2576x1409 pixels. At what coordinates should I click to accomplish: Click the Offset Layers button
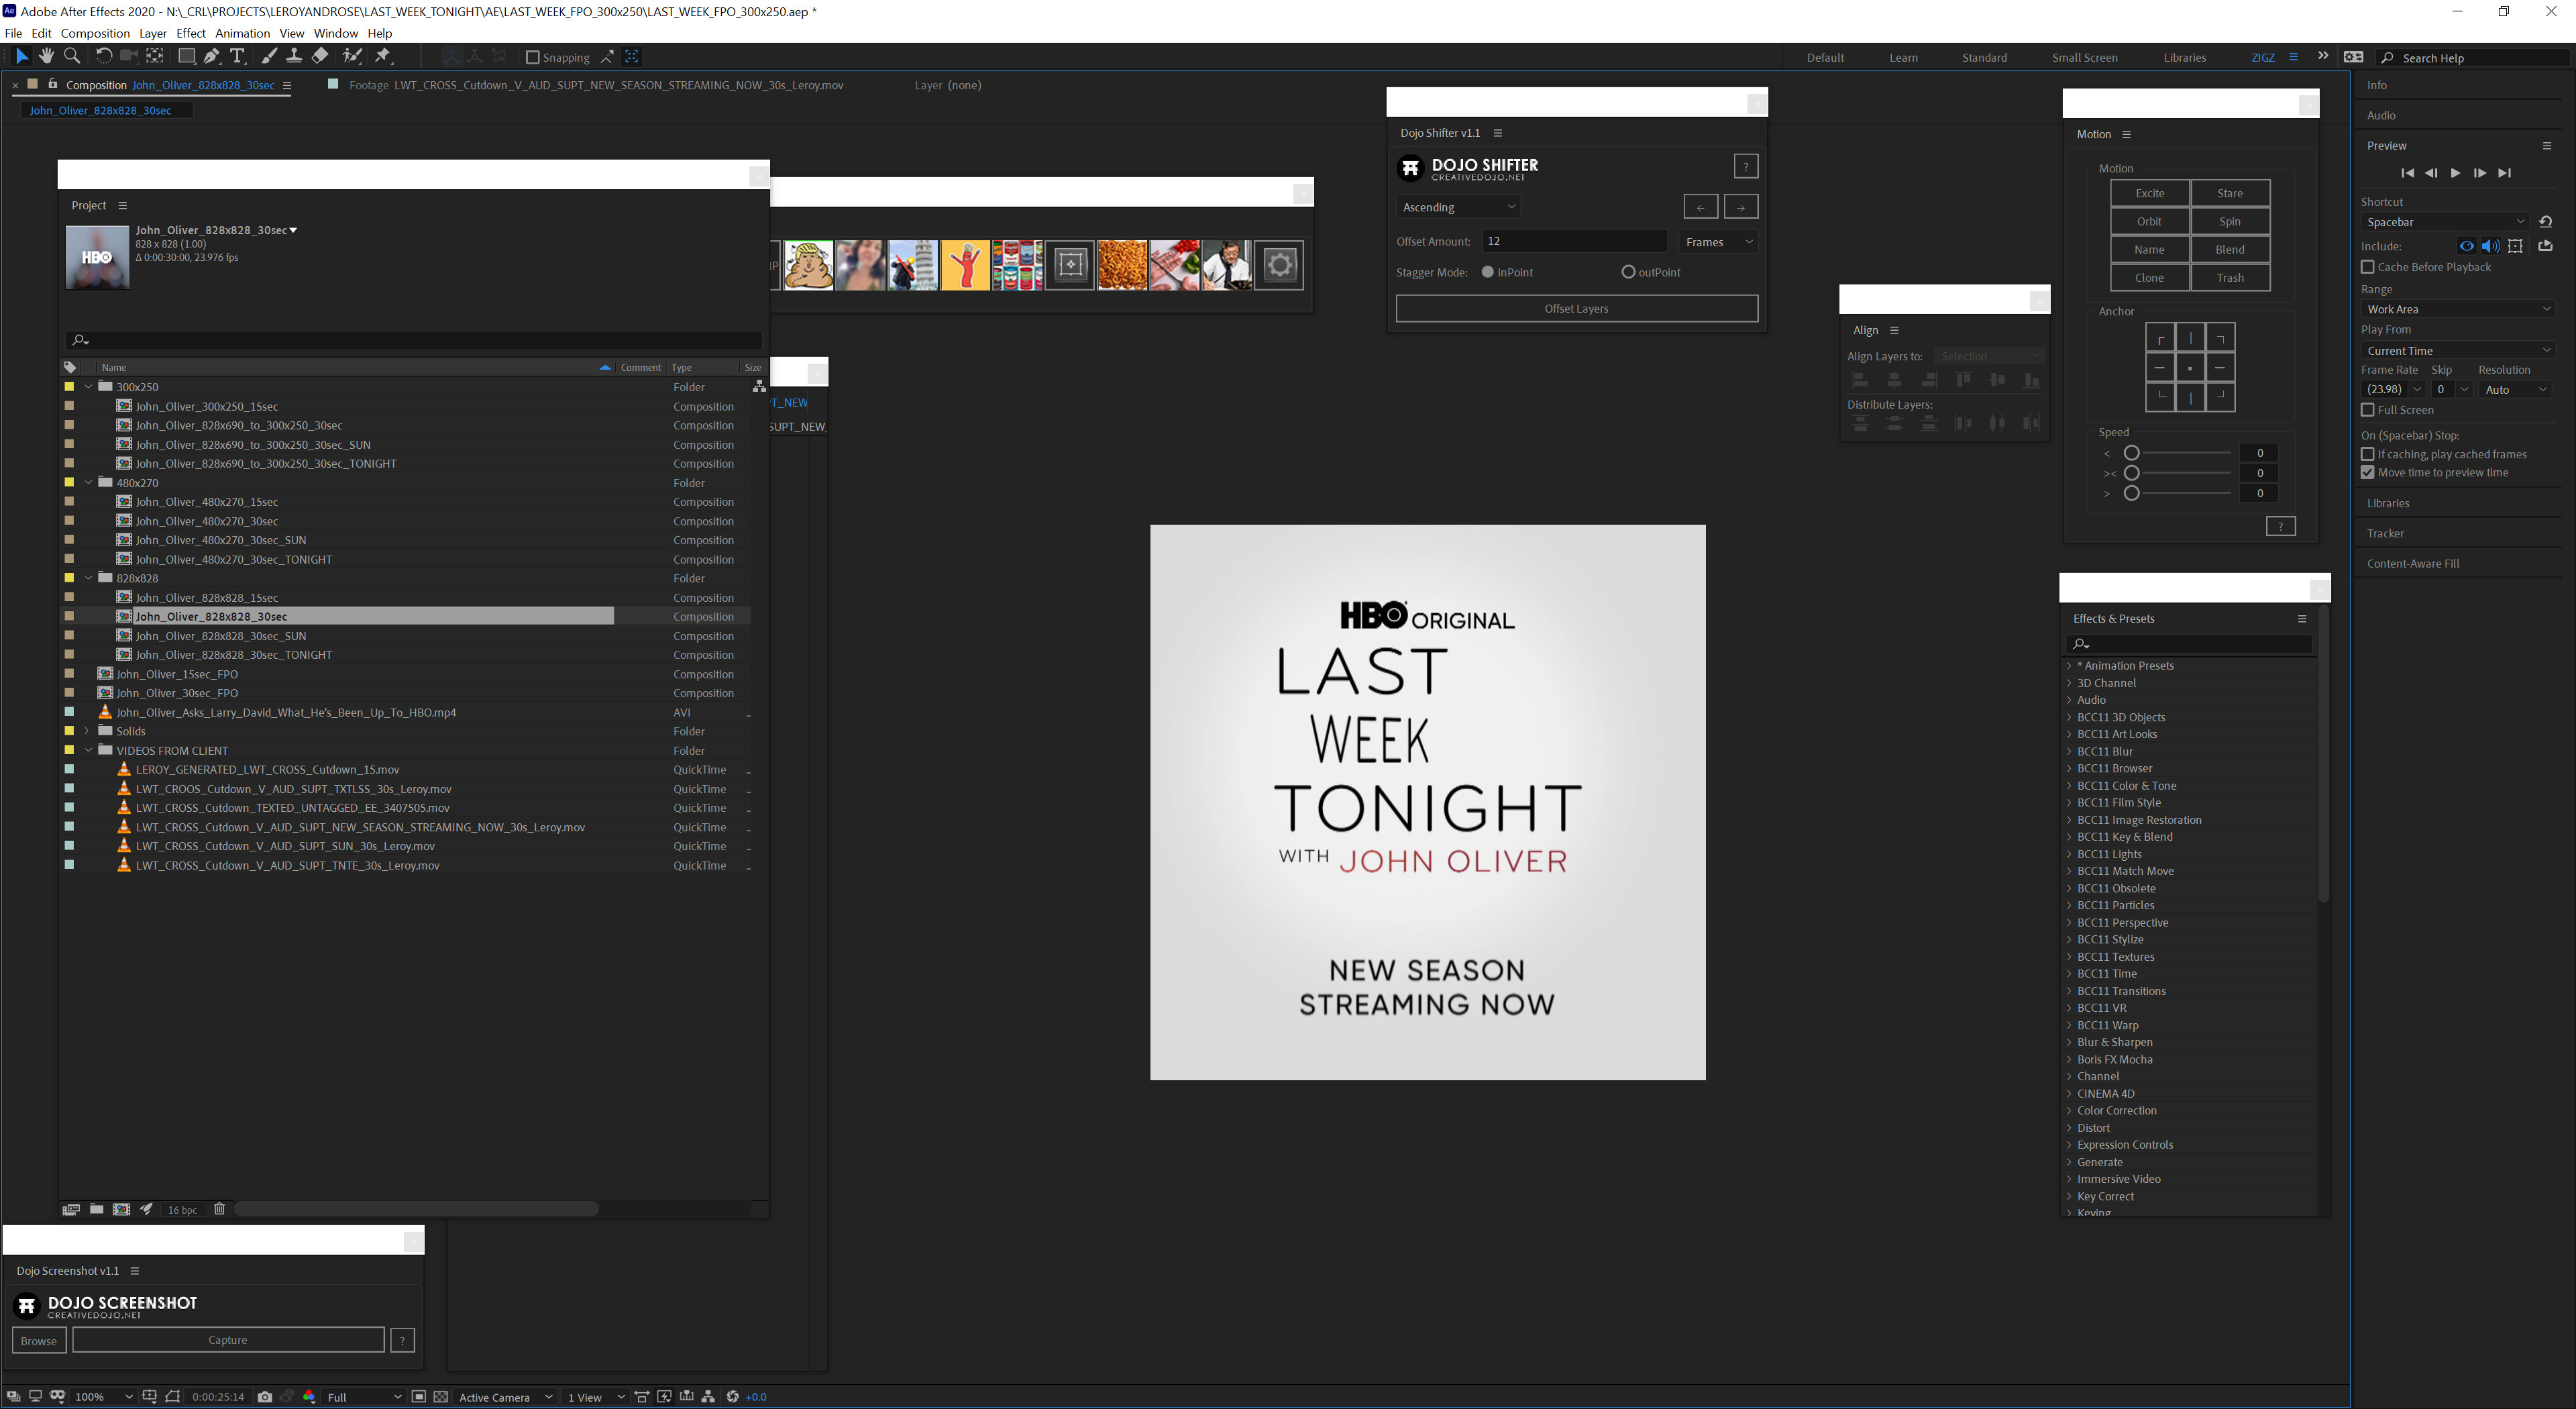click(1577, 309)
